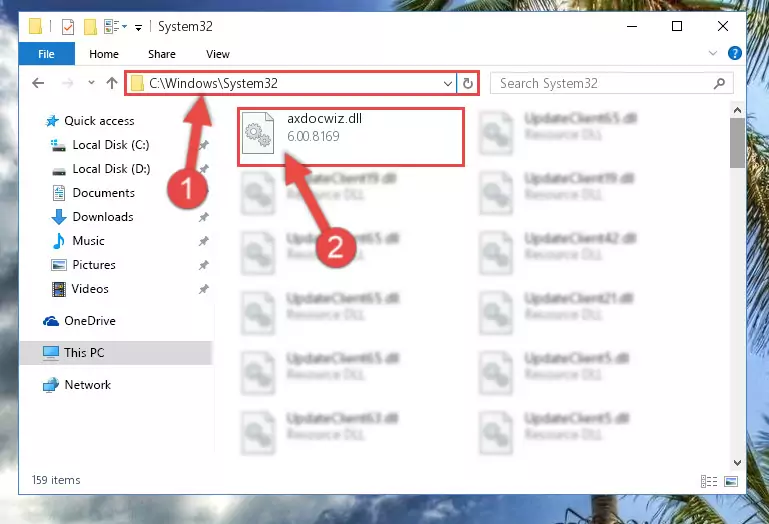
Task: Click the pin icon next to Videos
Action: pyautogui.click(x=204, y=289)
